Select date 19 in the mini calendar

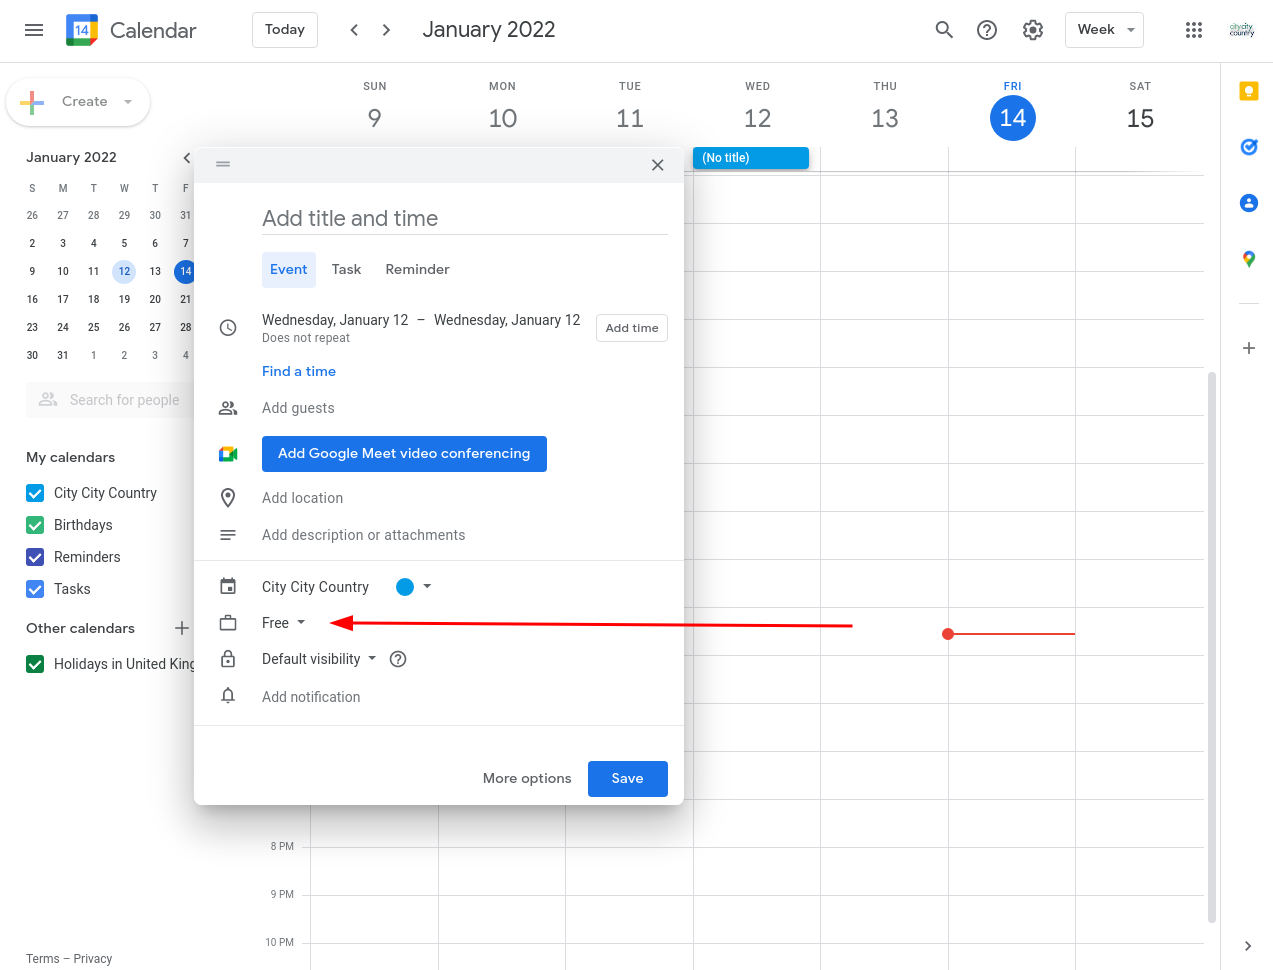(x=124, y=299)
